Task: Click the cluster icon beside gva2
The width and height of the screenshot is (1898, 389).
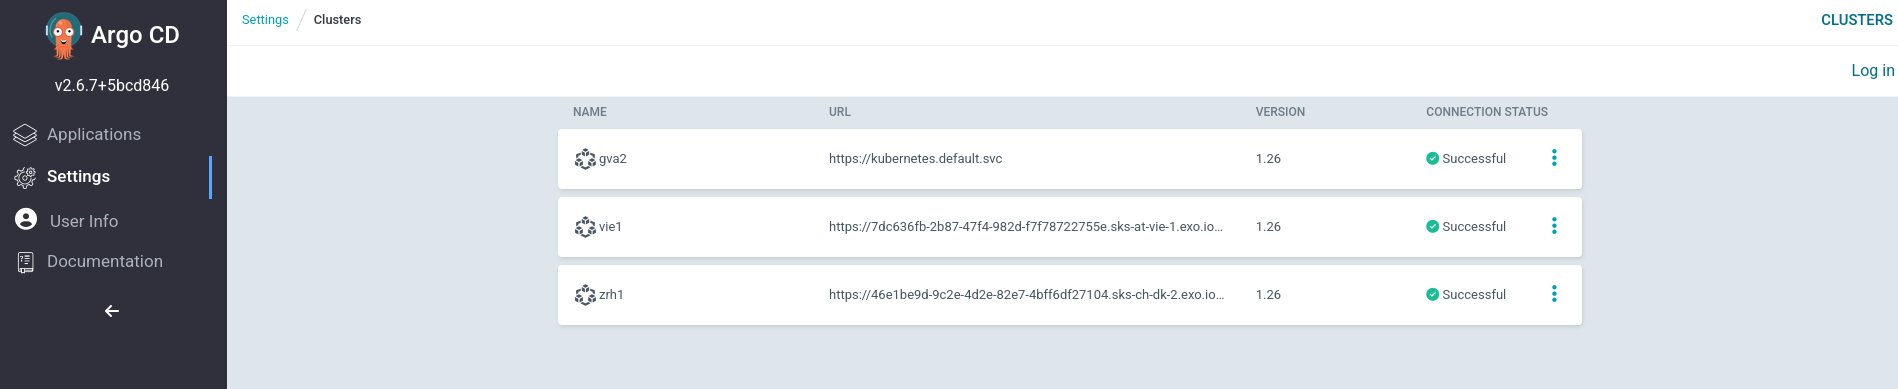Action: [x=585, y=159]
